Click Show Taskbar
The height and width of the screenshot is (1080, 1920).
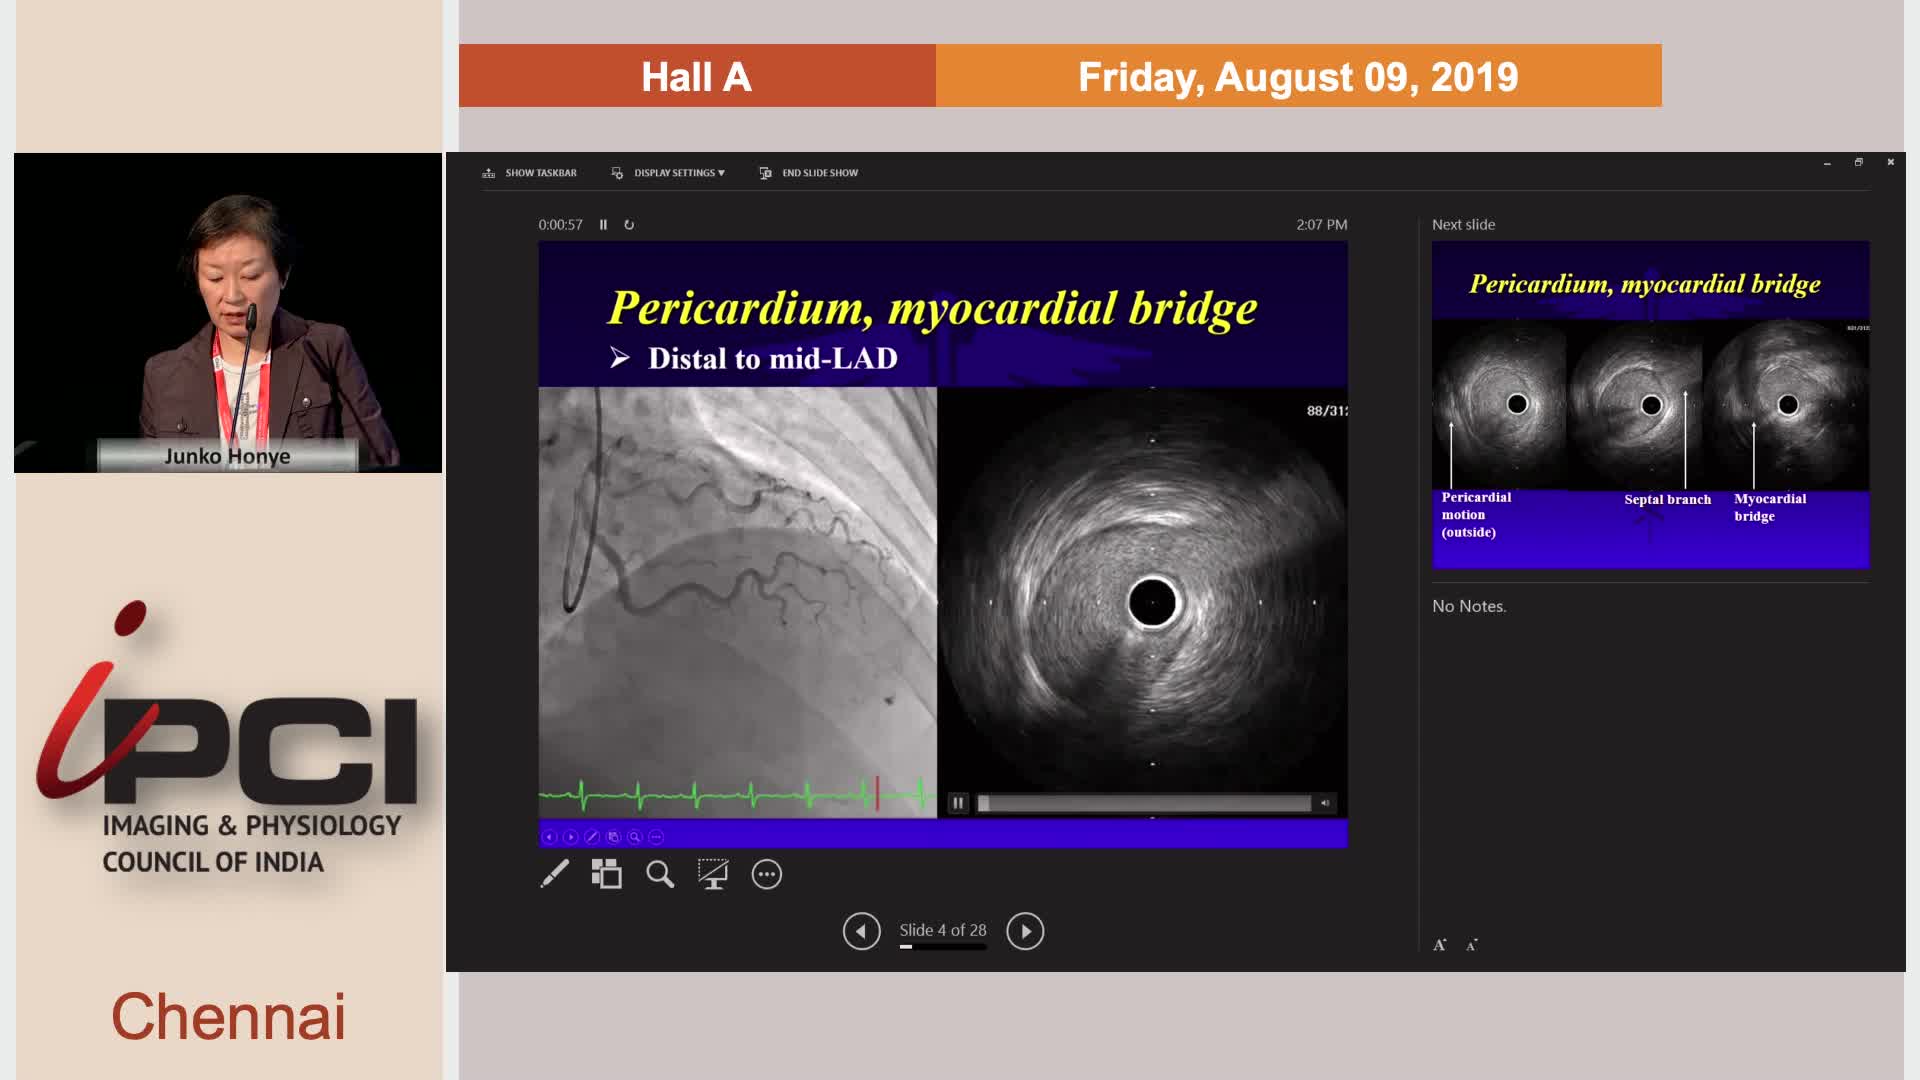(x=530, y=173)
